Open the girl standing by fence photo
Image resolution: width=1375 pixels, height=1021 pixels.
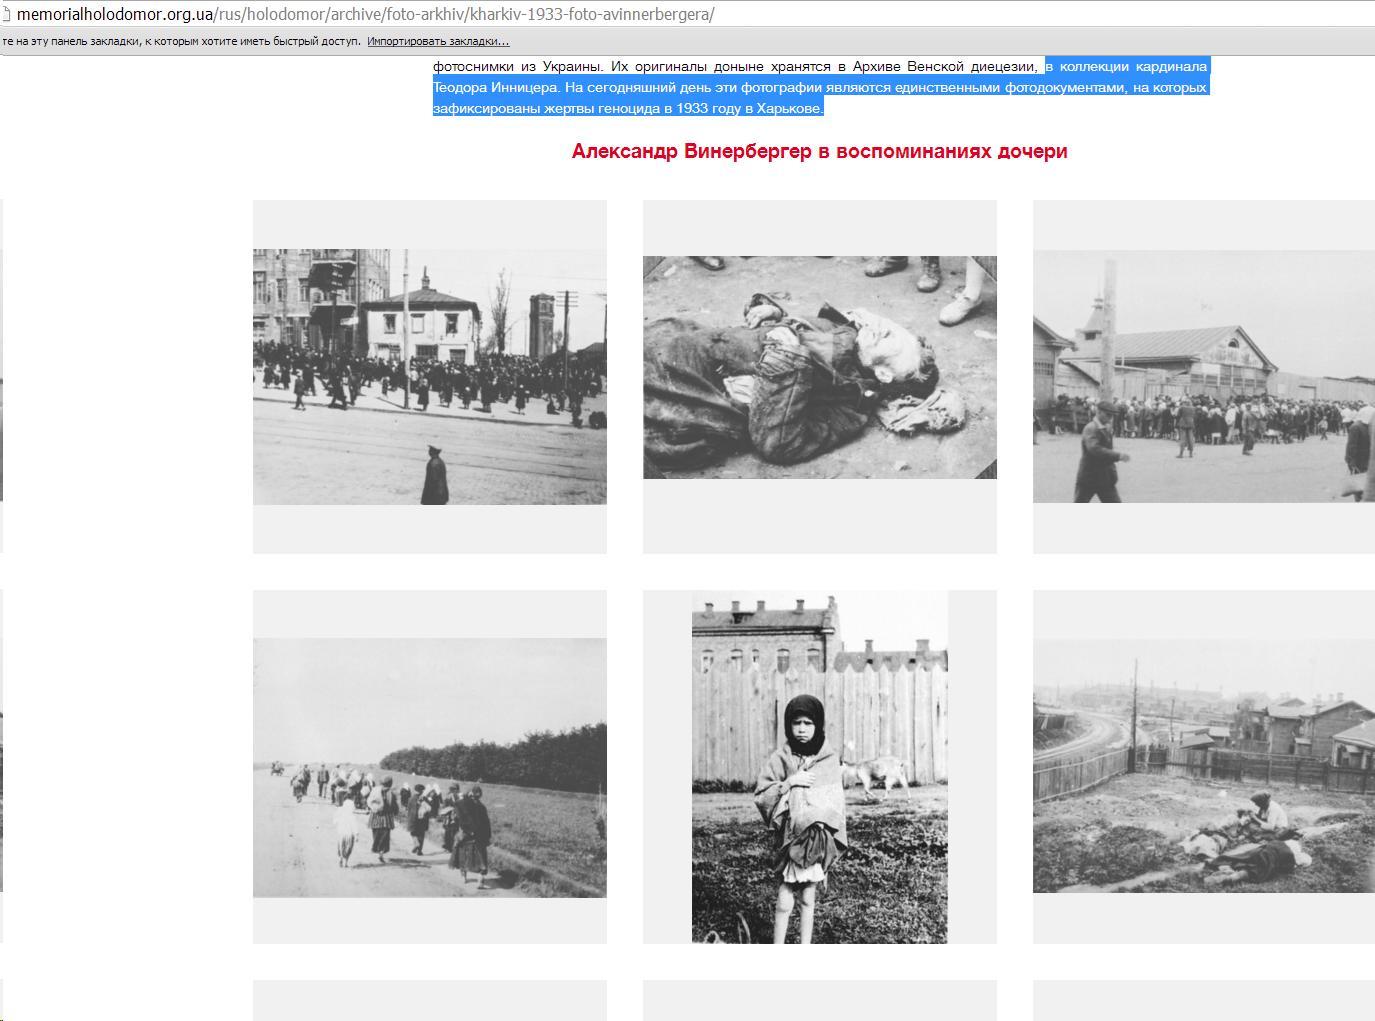[x=819, y=767]
